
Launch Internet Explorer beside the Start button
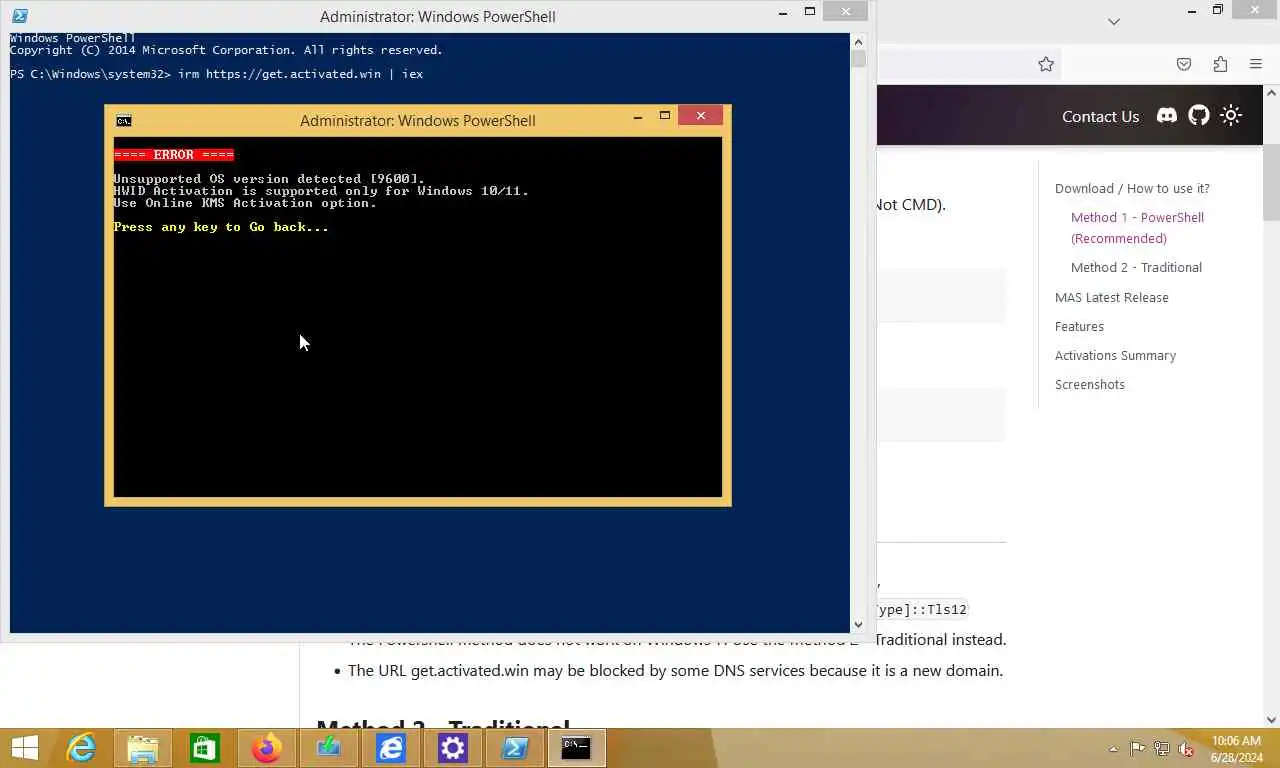click(81, 748)
